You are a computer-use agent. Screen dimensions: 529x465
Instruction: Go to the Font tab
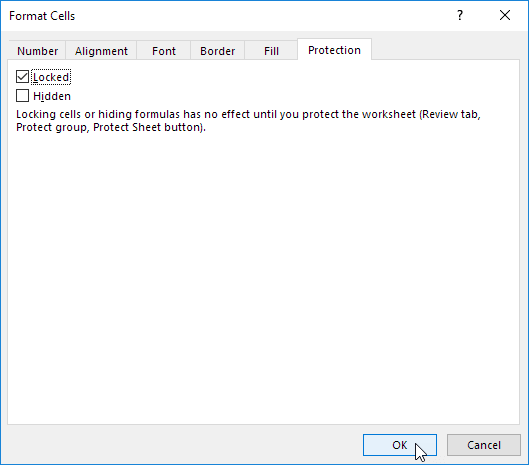click(x=164, y=51)
